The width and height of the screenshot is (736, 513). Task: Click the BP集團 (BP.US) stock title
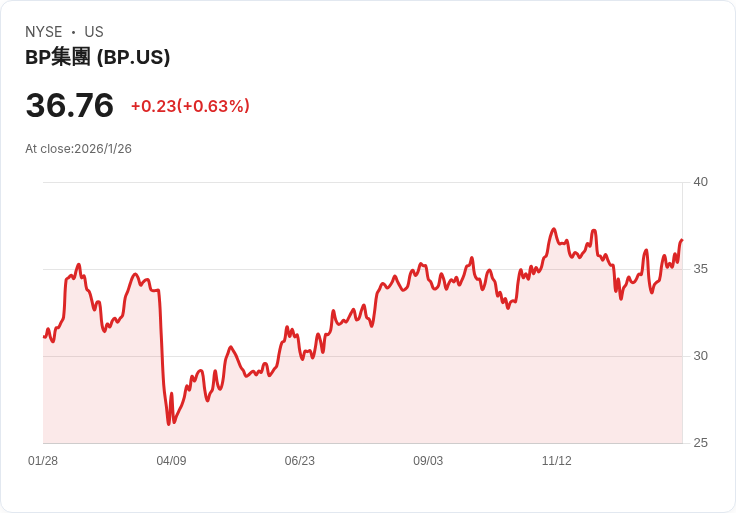(x=98, y=57)
